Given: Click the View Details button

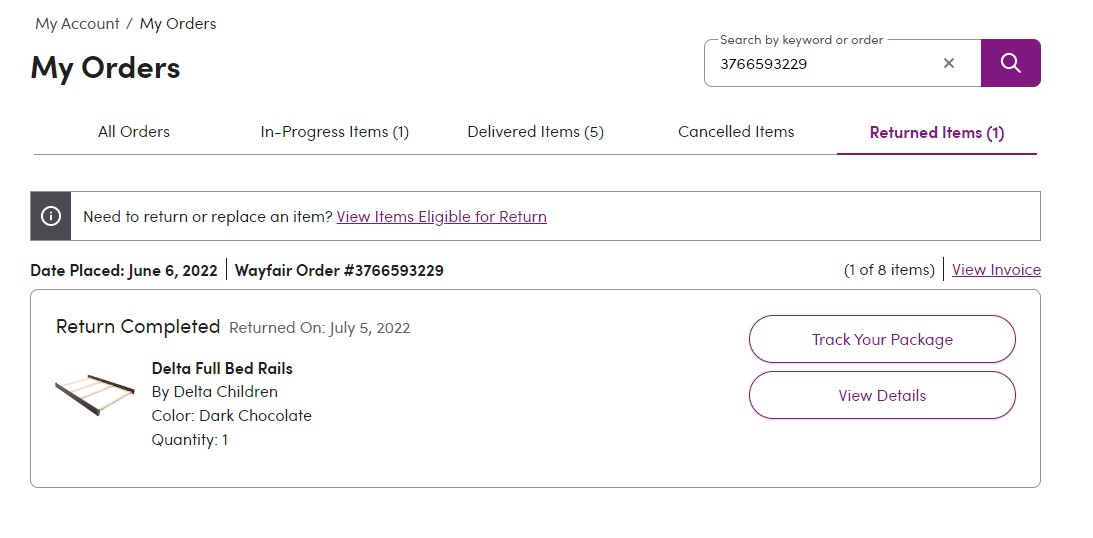Looking at the screenshot, I should click(x=882, y=395).
